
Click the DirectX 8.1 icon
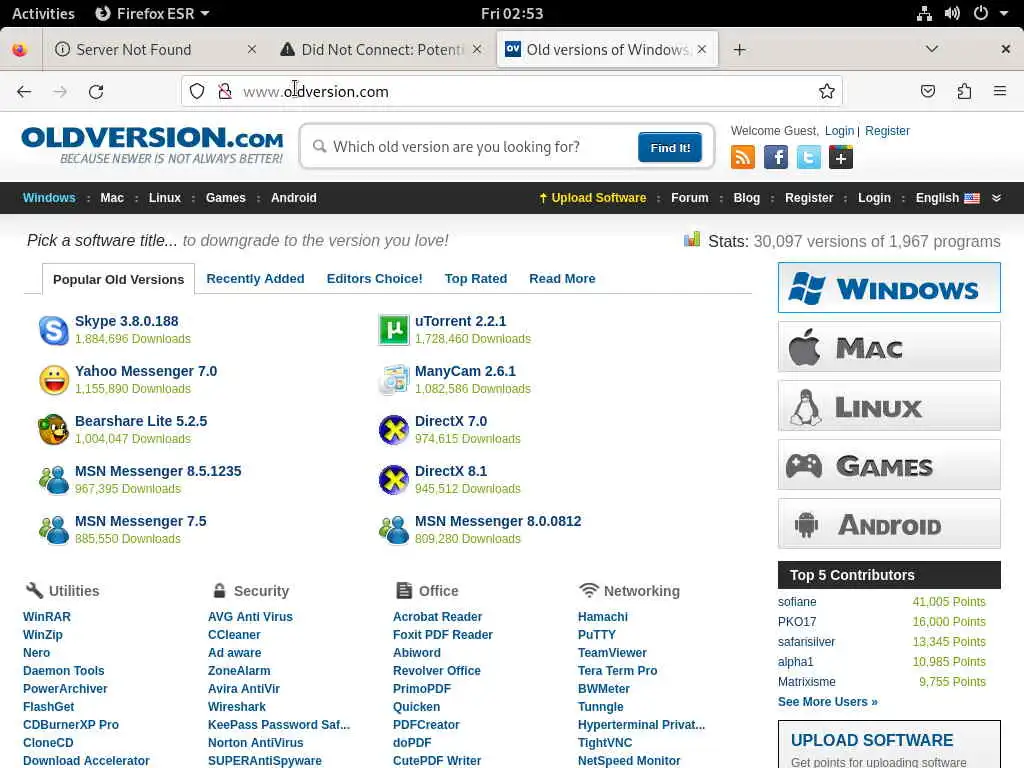tap(394, 480)
